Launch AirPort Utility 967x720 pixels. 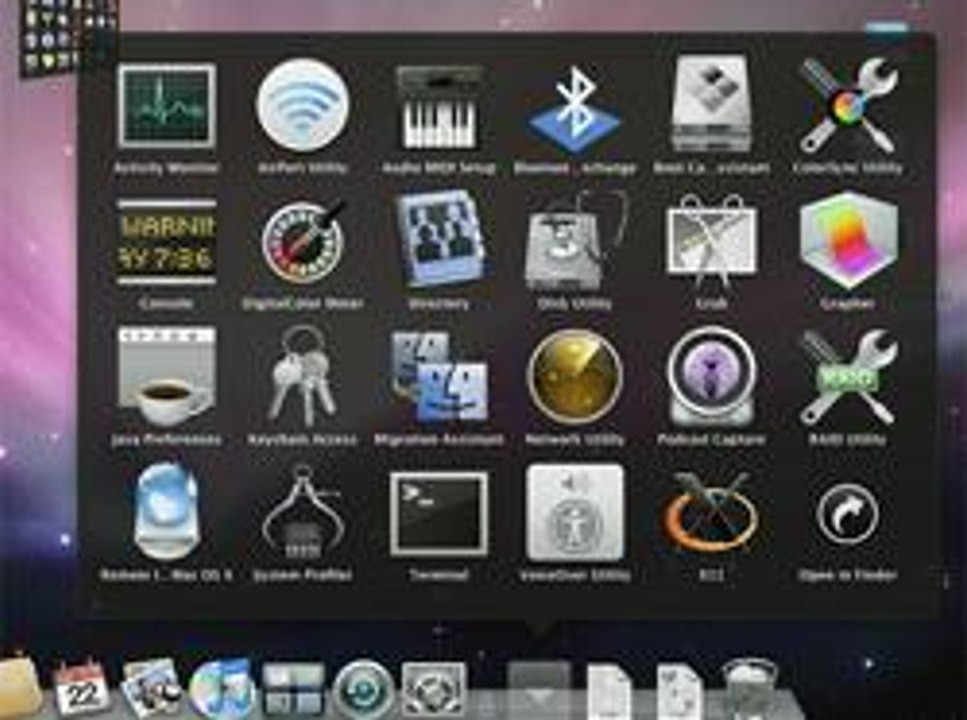(x=302, y=105)
